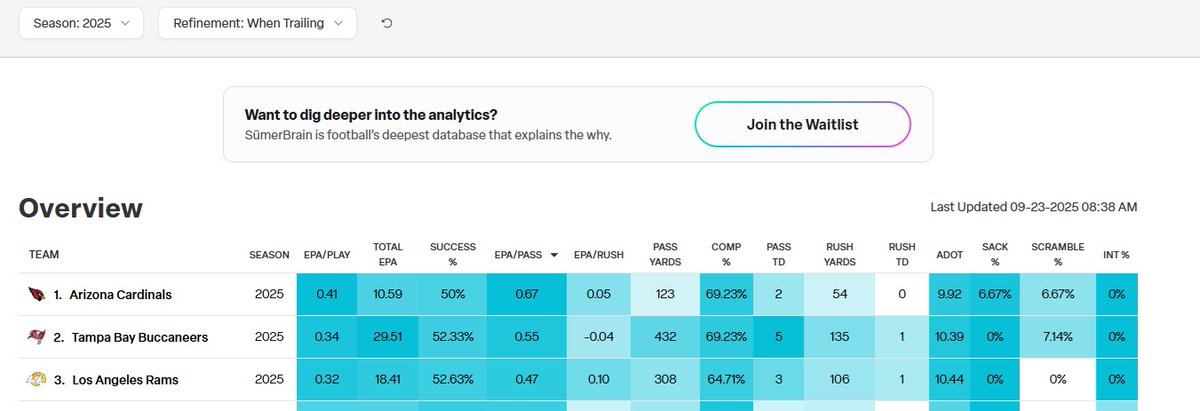
Task: Click the EPA/PASS sort arrow
Action: [552, 255]
